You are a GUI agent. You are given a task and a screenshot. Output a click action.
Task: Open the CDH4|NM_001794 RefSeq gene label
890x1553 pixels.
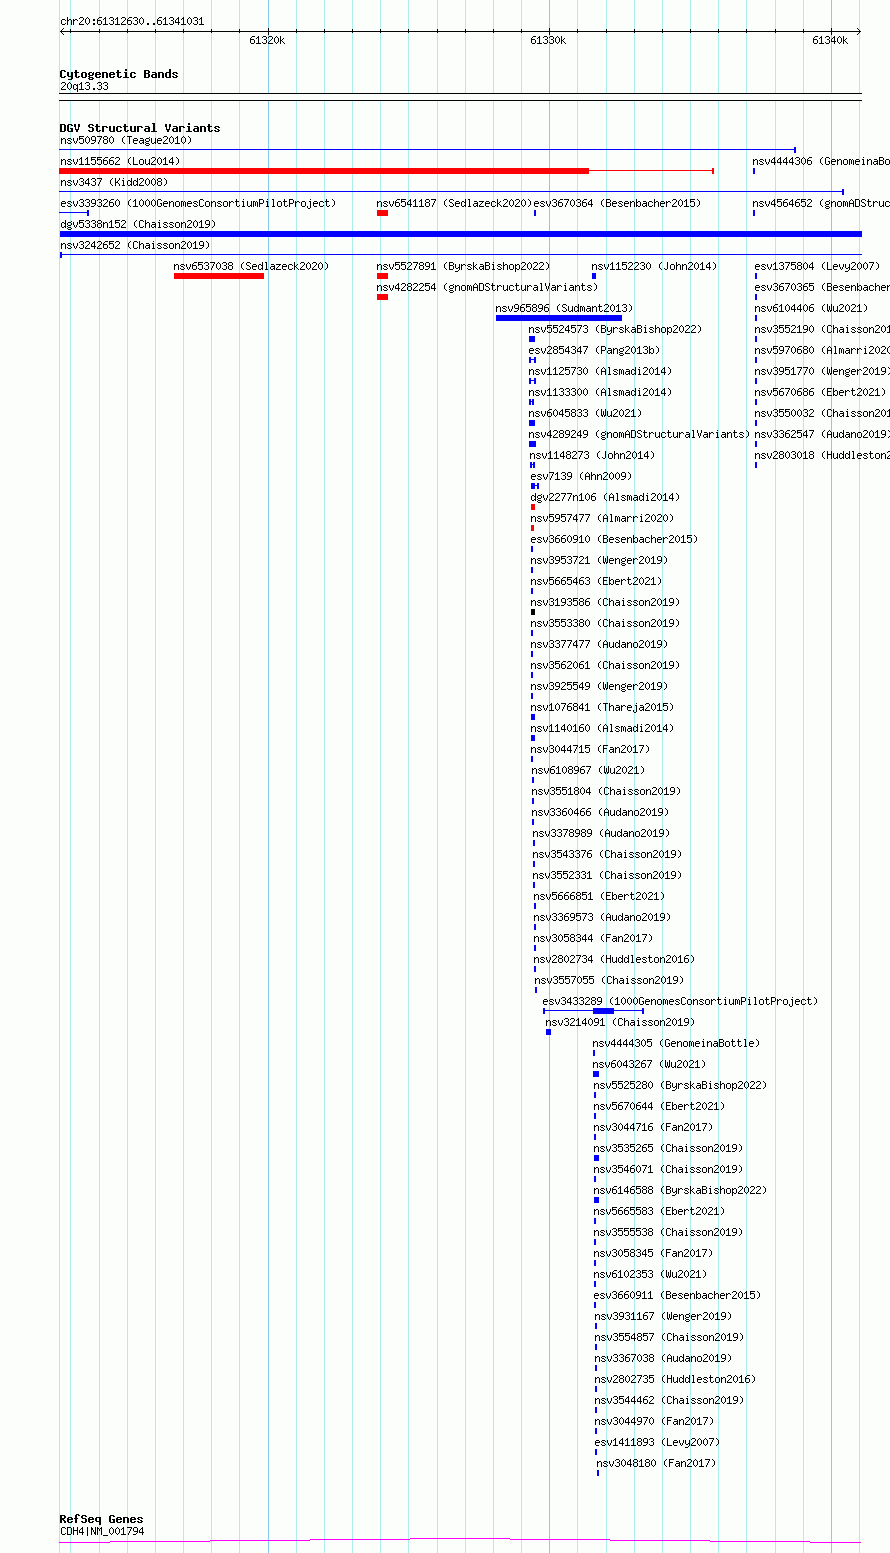[x=102, y=1531]
